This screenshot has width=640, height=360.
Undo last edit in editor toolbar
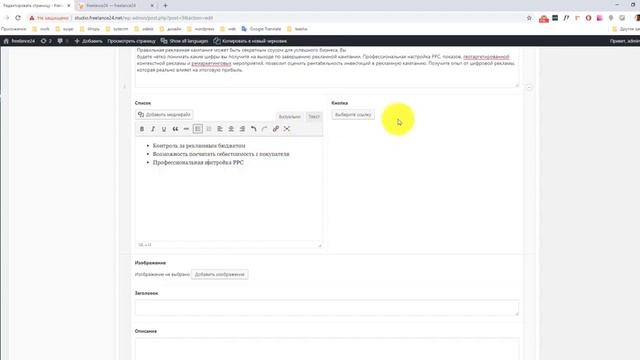(x=253, y=129)
